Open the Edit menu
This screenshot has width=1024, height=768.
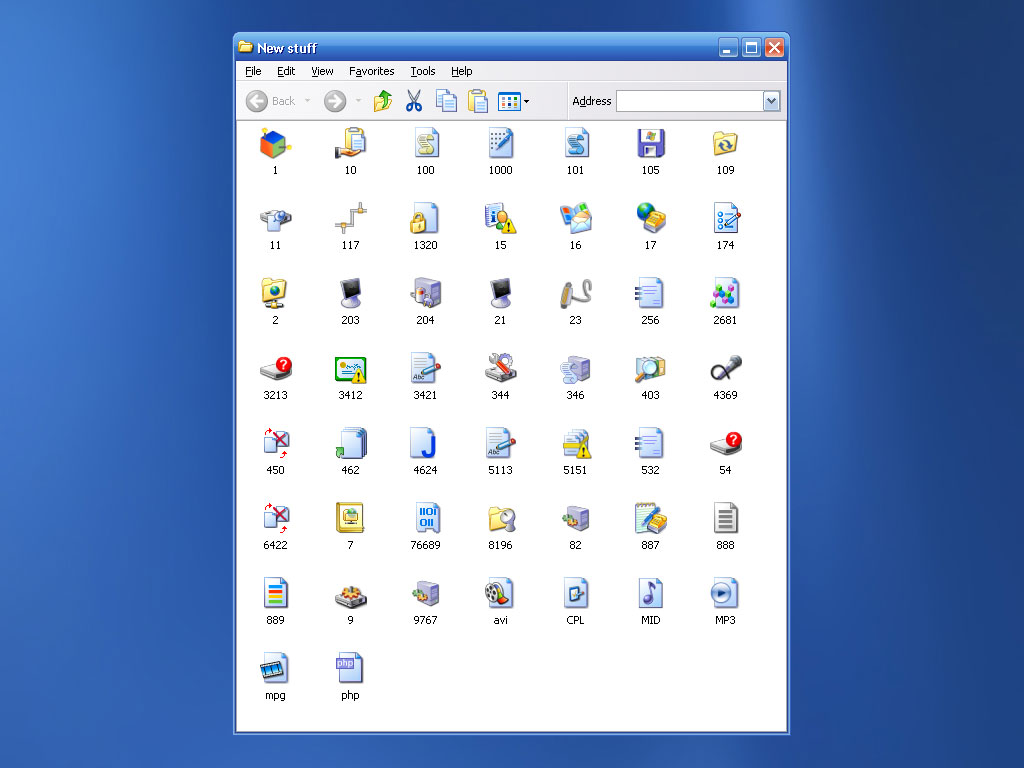click(x=286, y=71)
